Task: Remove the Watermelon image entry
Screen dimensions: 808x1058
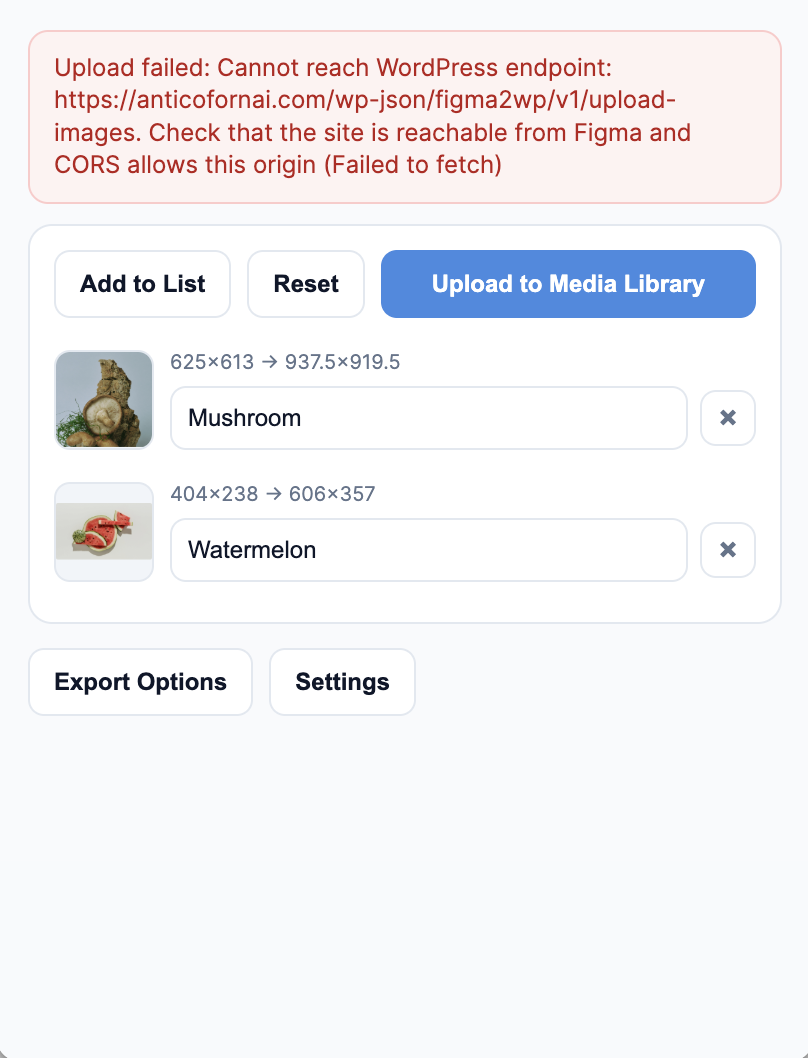Action: pyautogui.click(x=727, y=550)
